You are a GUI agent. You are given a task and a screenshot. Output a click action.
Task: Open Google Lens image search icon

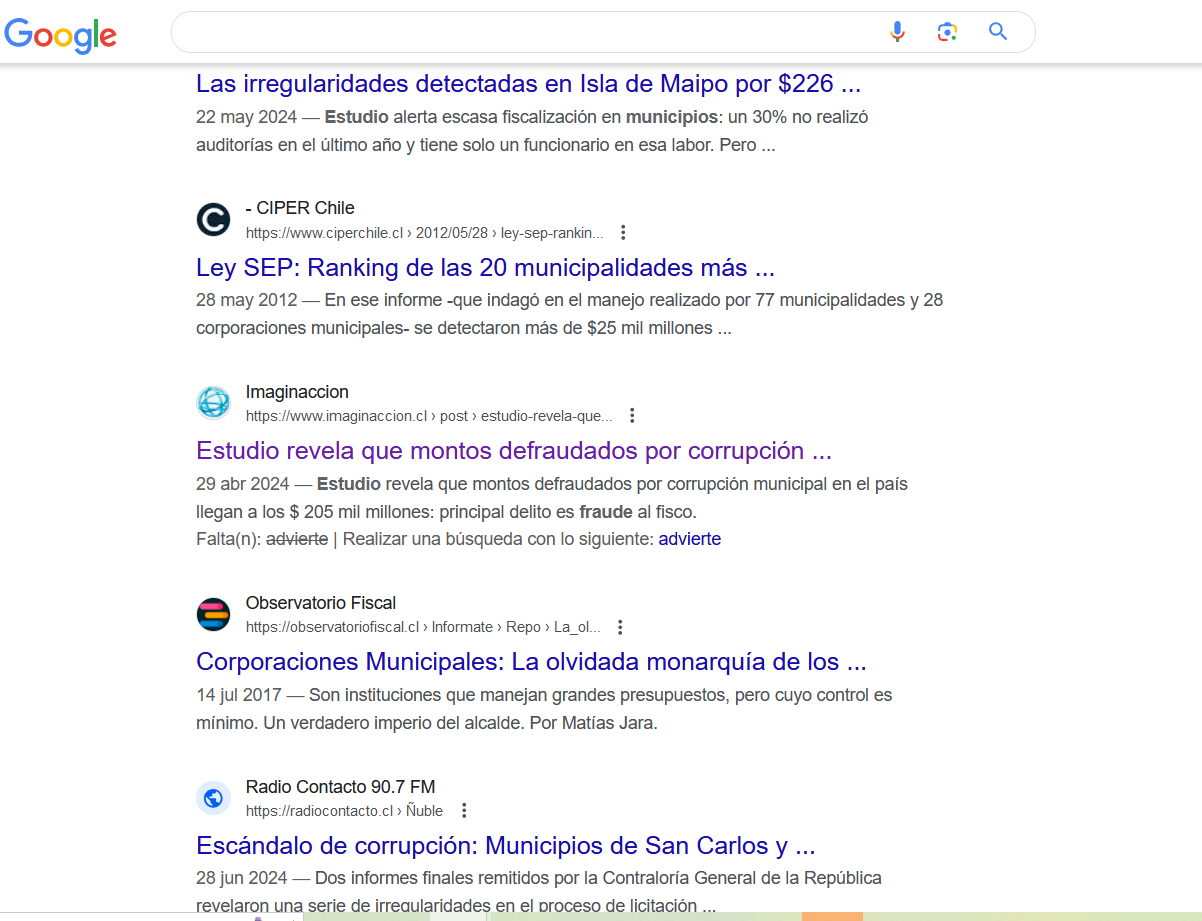pos(947,32)
